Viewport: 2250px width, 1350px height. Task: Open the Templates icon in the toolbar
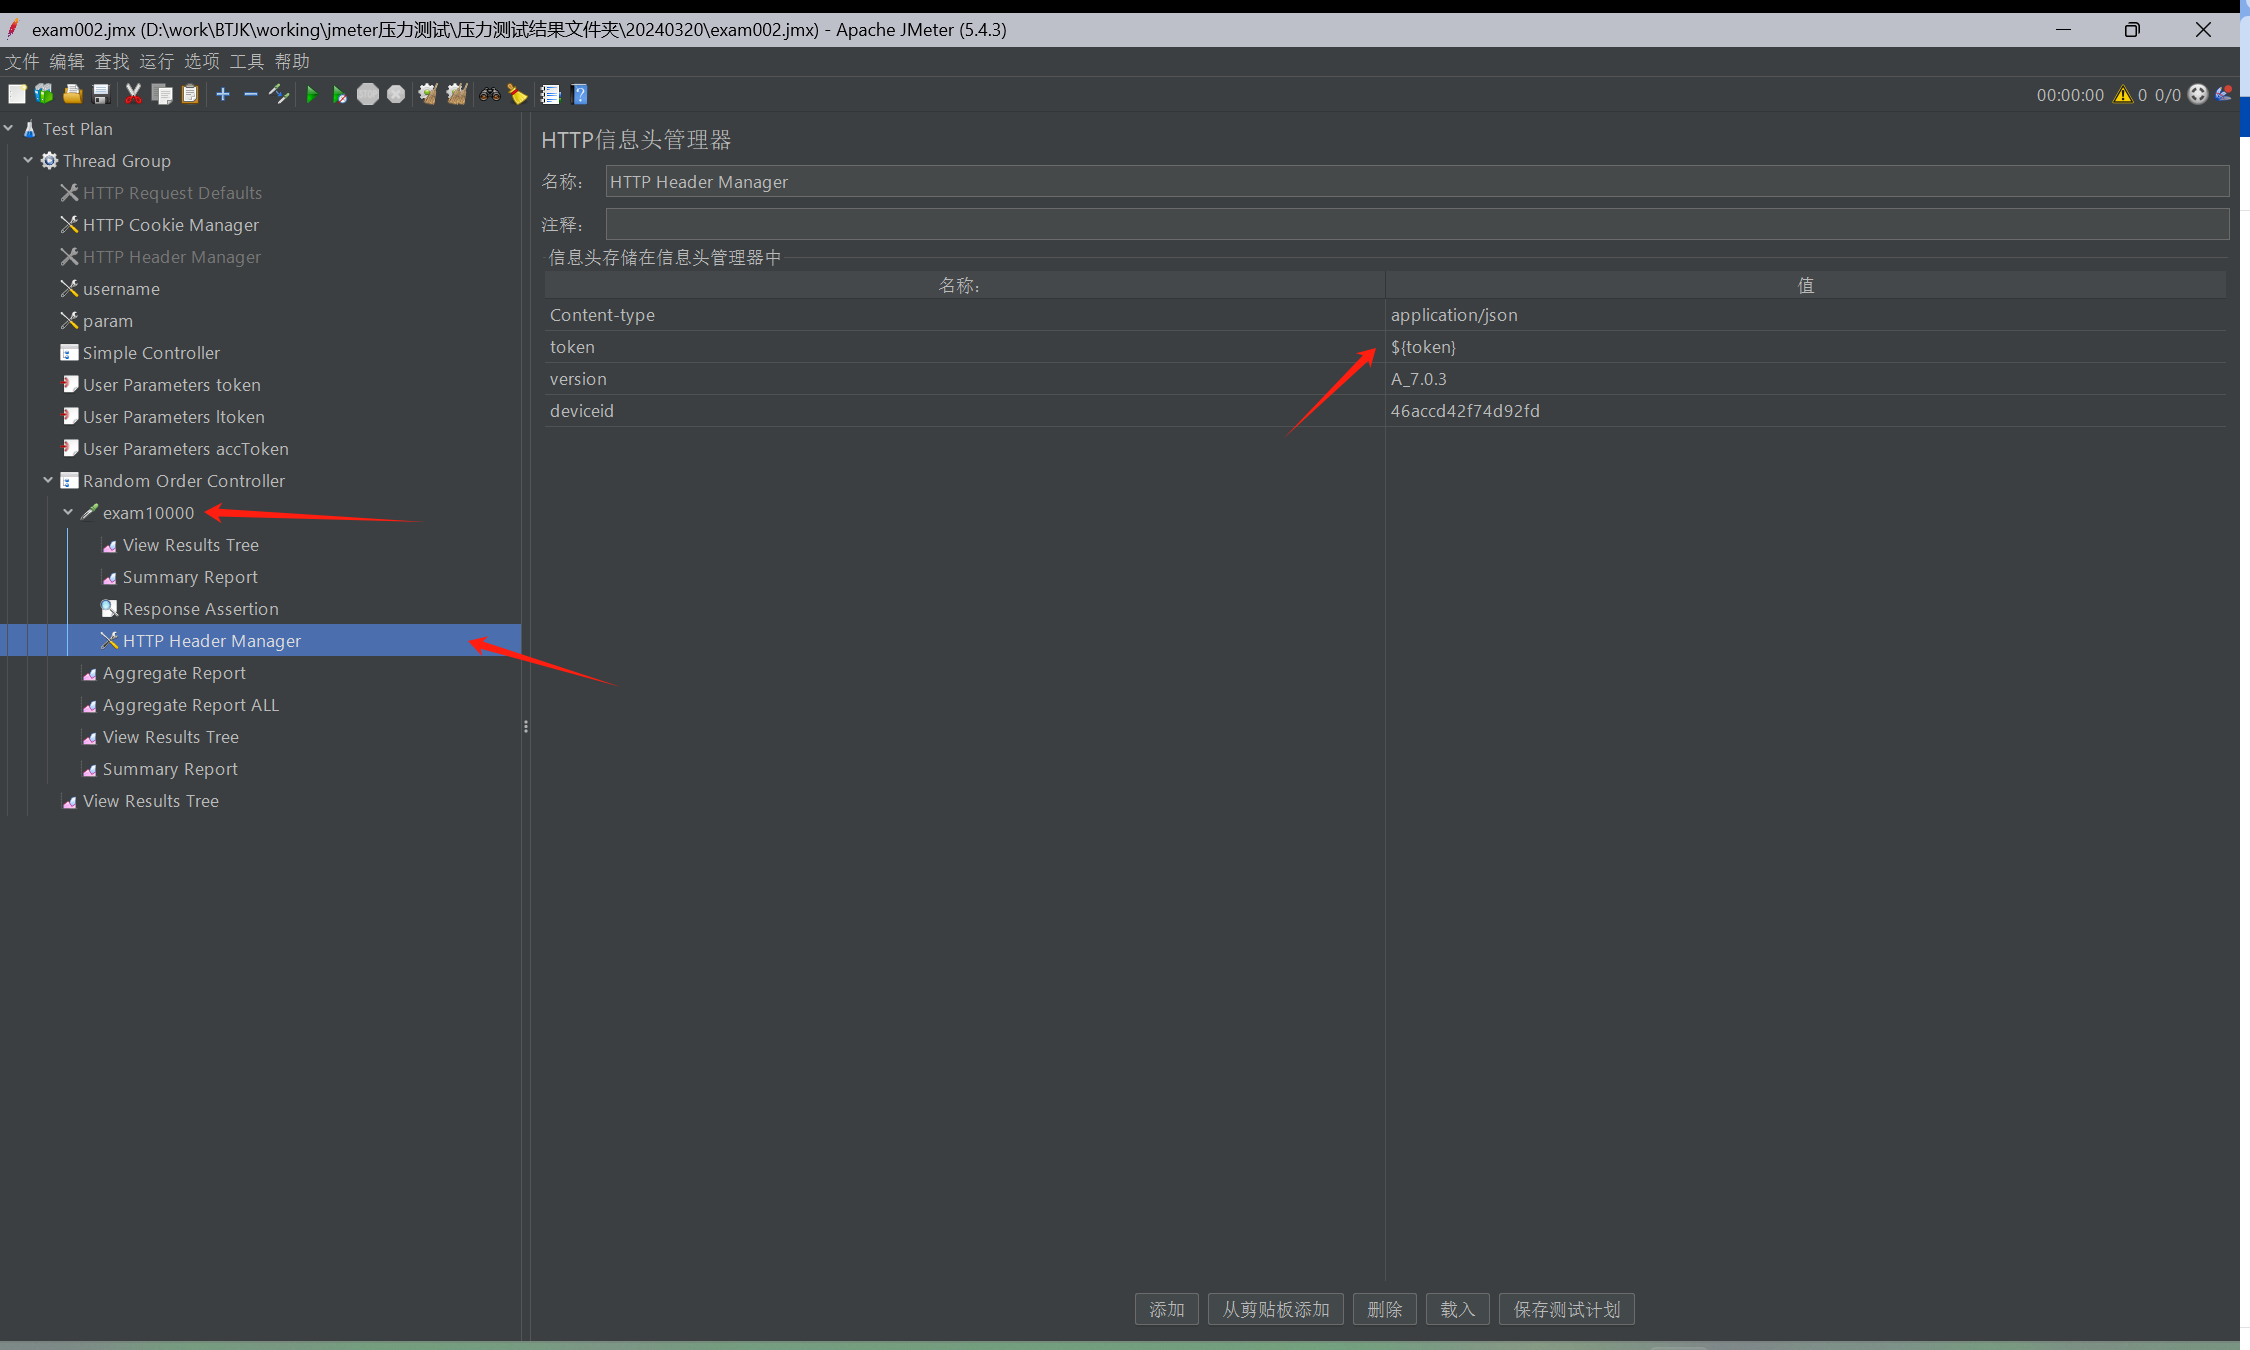44,94
